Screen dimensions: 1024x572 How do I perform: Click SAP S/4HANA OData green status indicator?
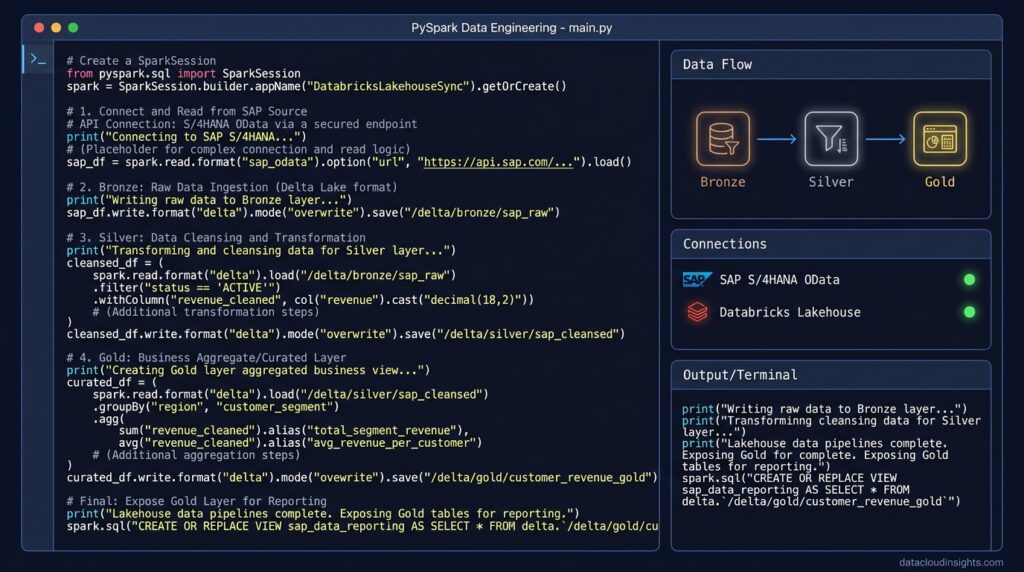(x=969, y=279)
